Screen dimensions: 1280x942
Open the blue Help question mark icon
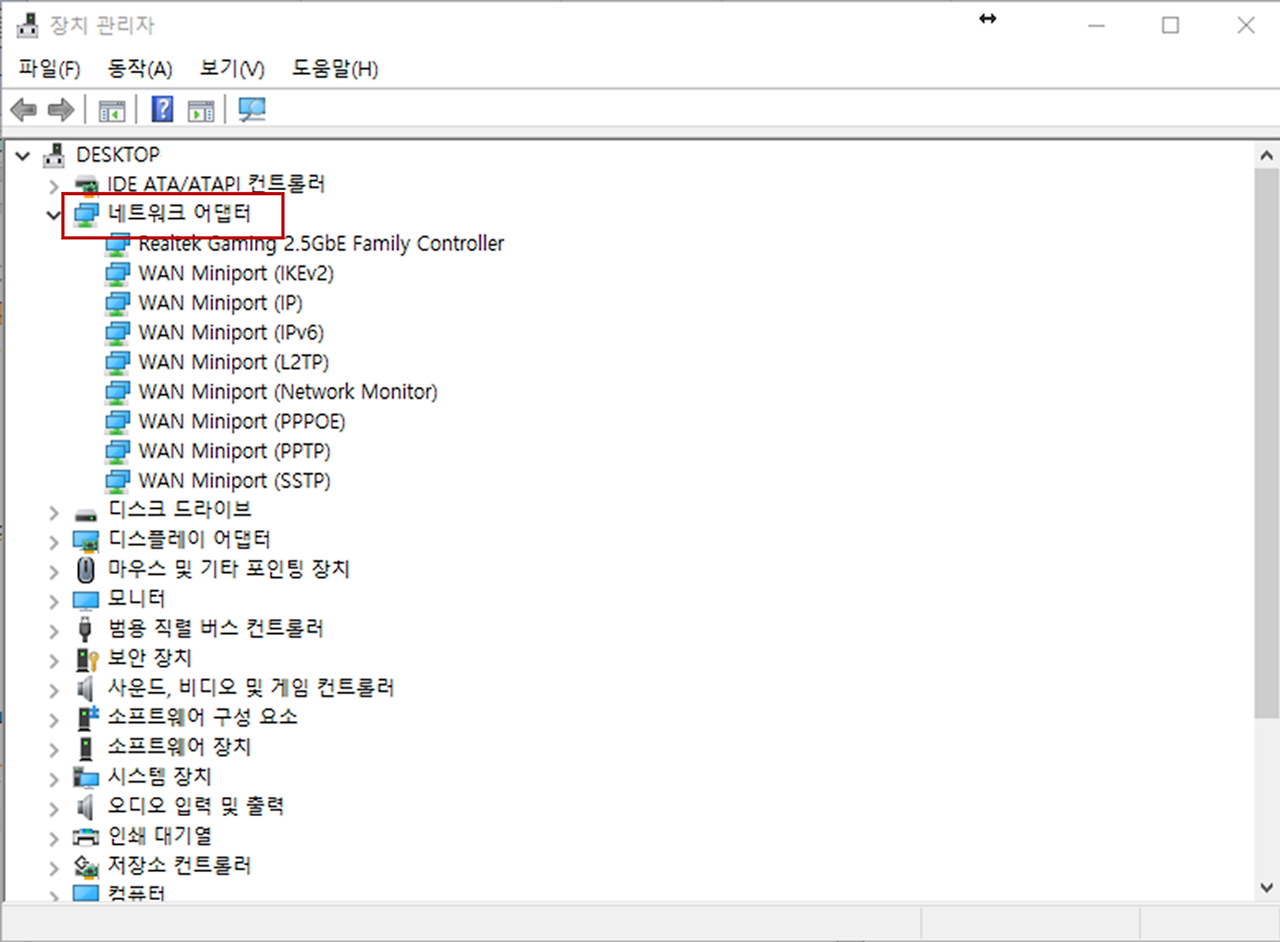162,109
